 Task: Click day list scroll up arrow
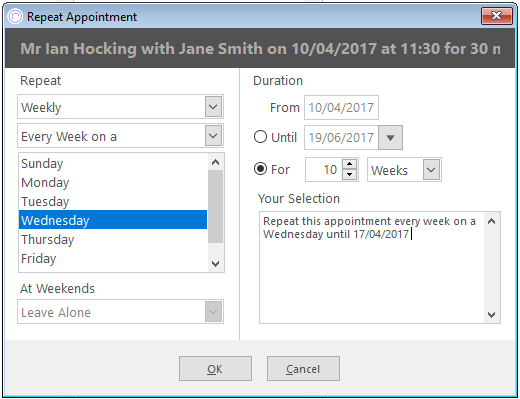[x=216, y=162]
